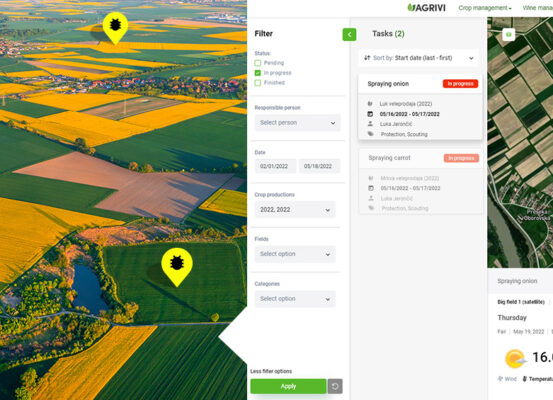553x400 pixels.
Task: Click the Mrkva veleprodaja (2022) text
Action: [x=410, y=178]
